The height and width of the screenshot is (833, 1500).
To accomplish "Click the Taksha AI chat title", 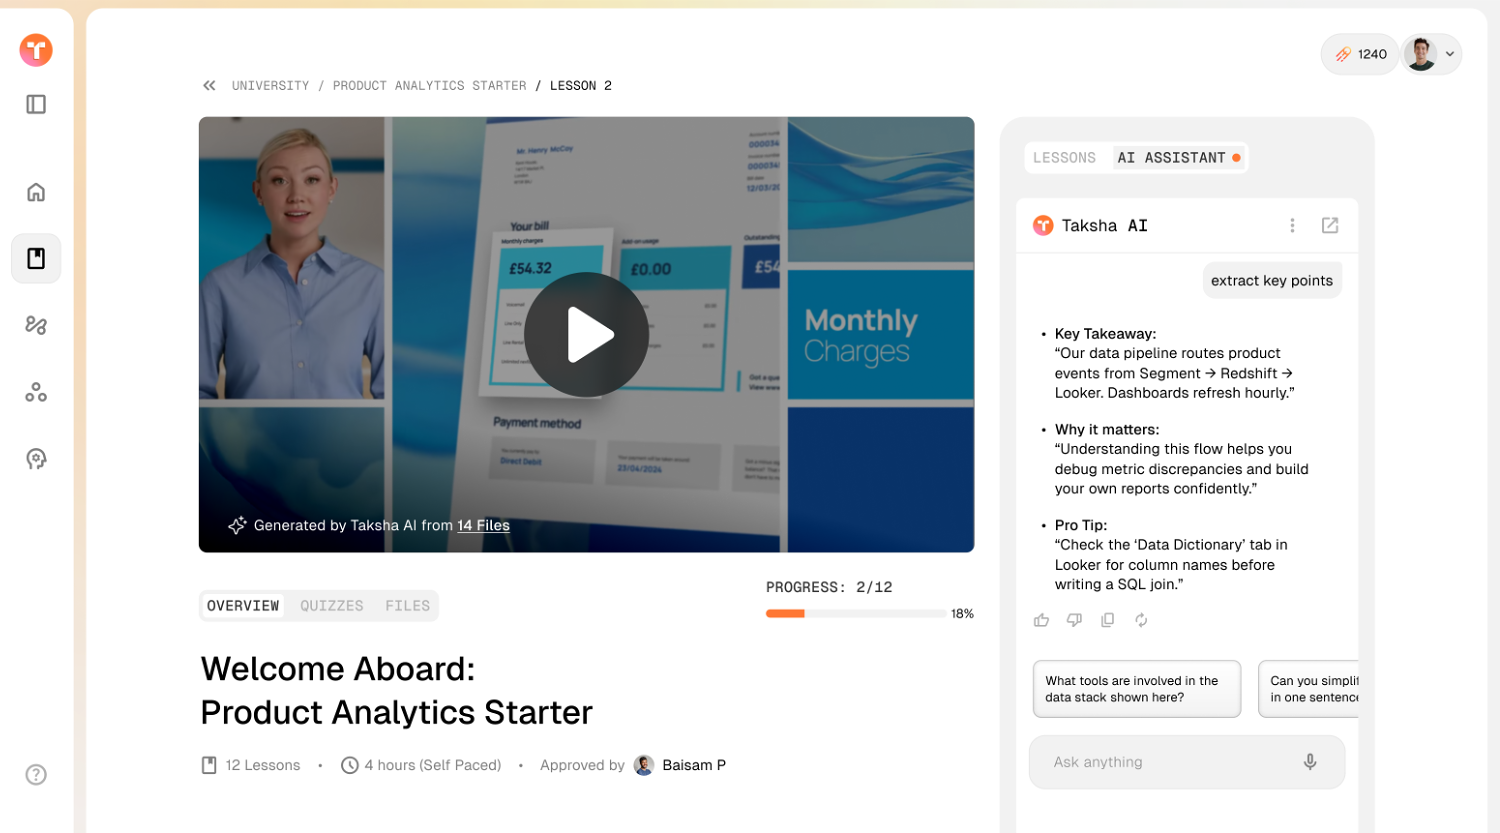I will pyautogui.click(x=1105, y=226).
